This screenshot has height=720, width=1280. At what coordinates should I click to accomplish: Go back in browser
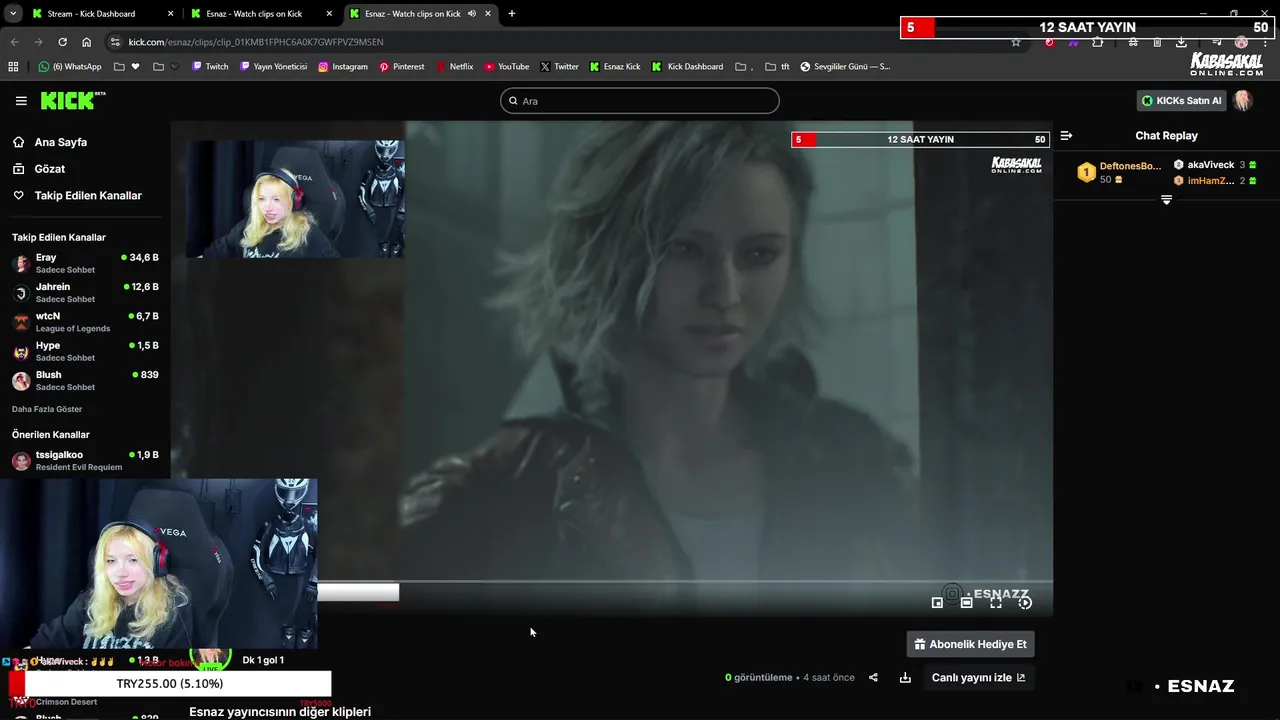click(x=14, y=42)
